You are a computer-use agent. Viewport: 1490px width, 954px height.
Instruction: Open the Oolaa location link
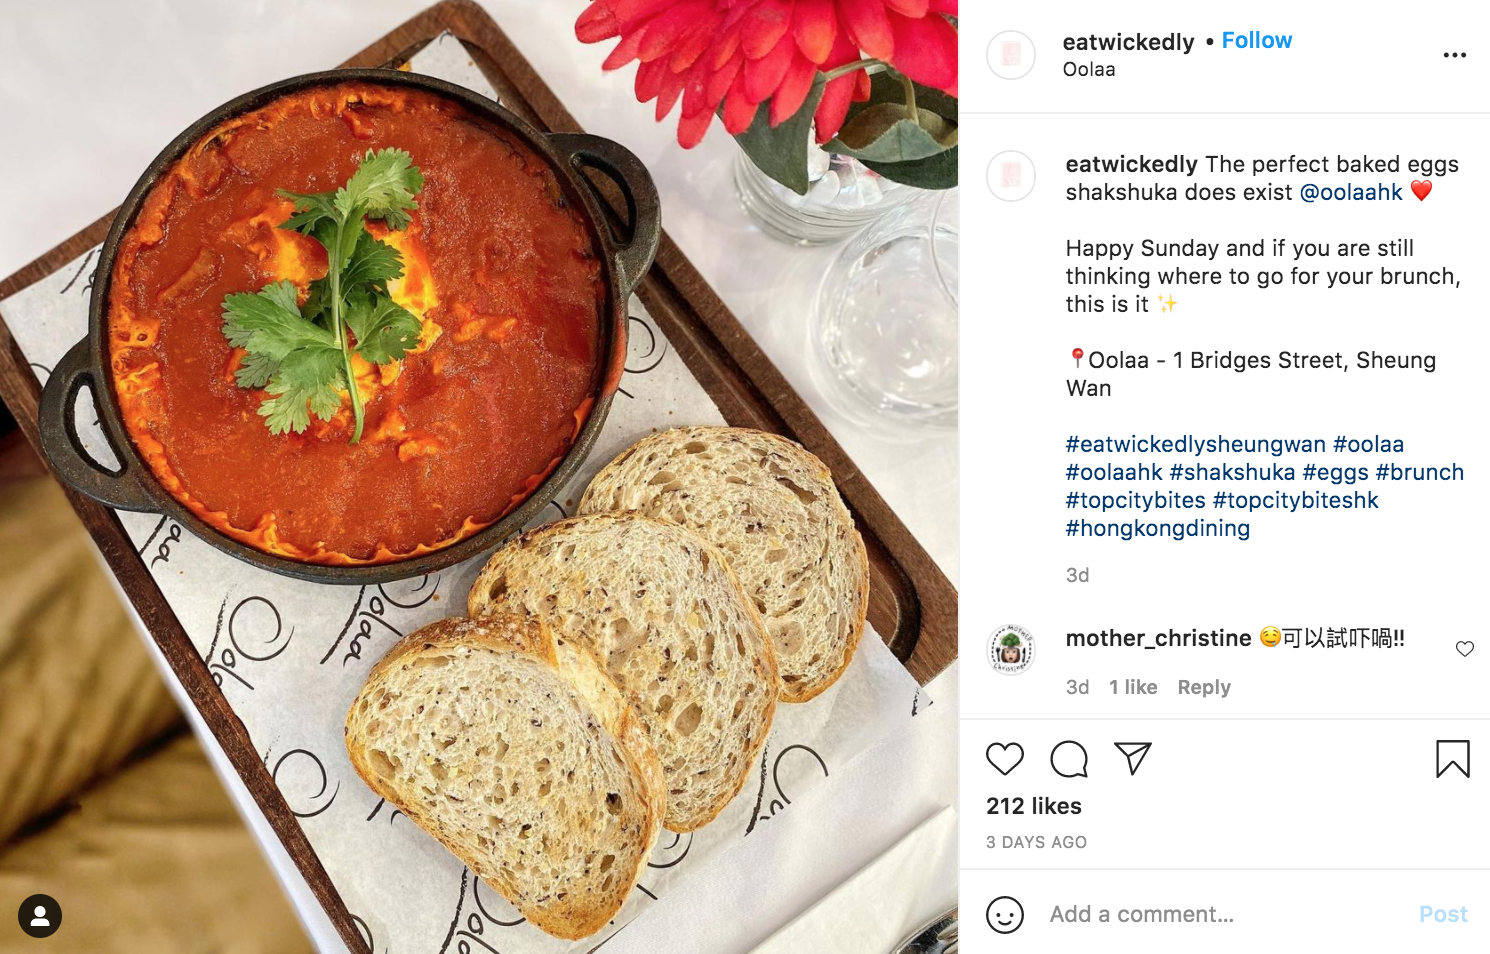coord(1089,70)
